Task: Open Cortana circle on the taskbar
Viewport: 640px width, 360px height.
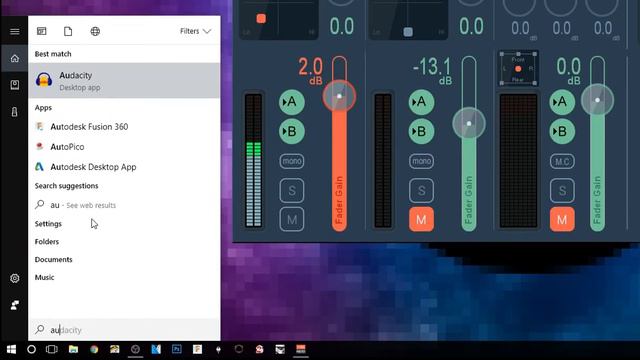Action: pos(31,349)
